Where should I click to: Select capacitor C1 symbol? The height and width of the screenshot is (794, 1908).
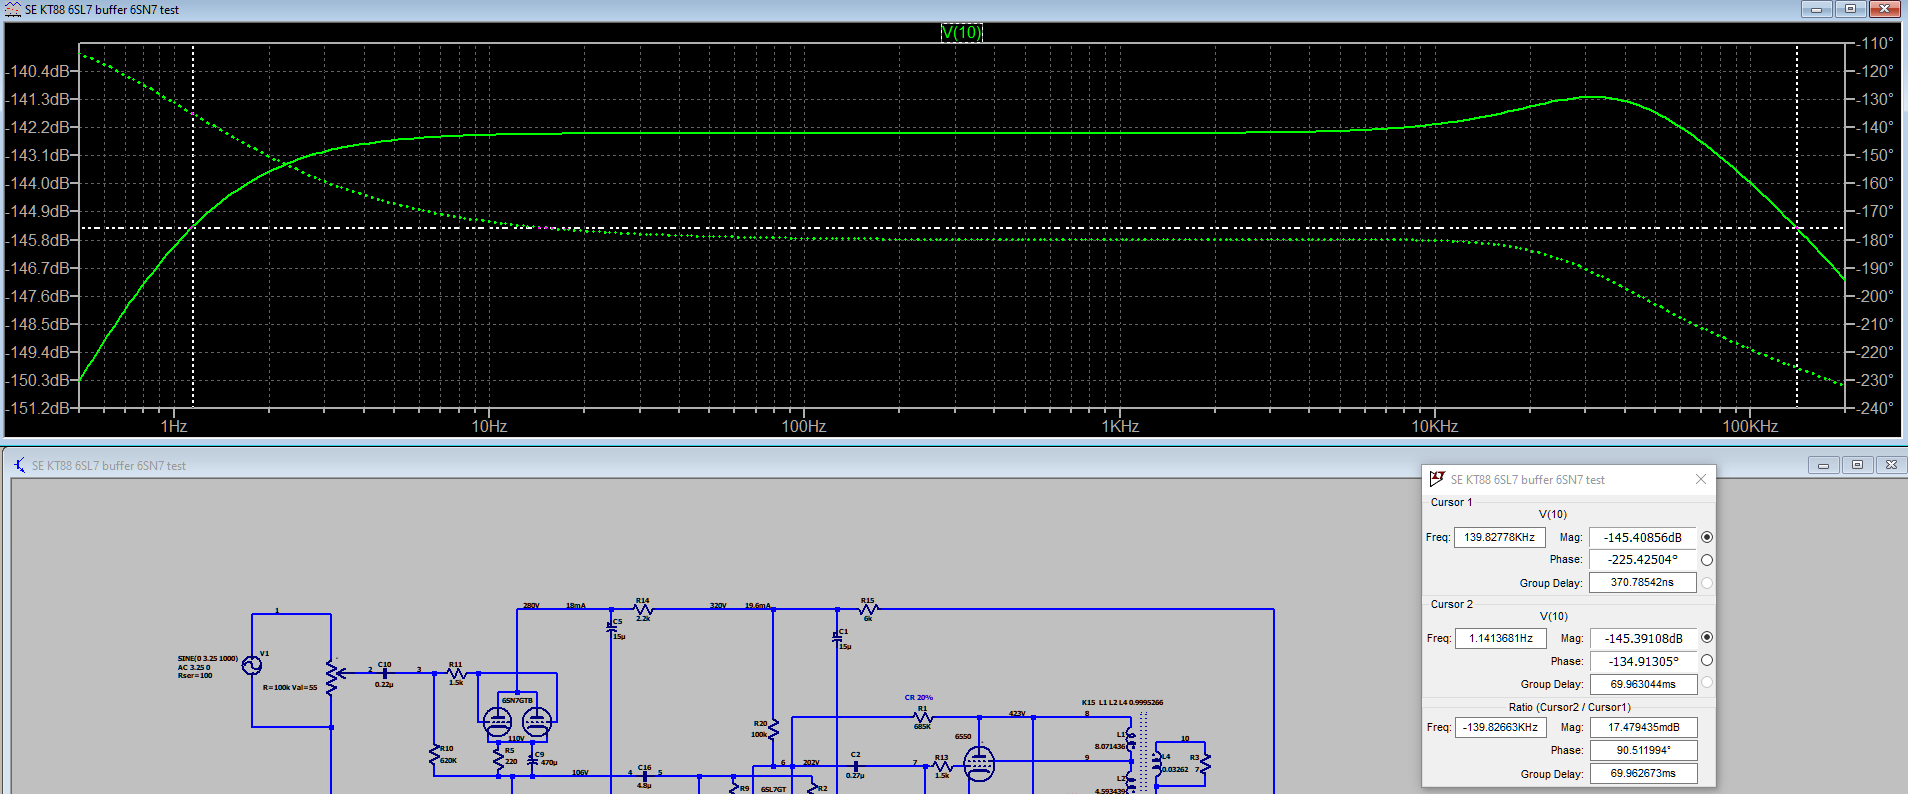[x=837, y=639]
